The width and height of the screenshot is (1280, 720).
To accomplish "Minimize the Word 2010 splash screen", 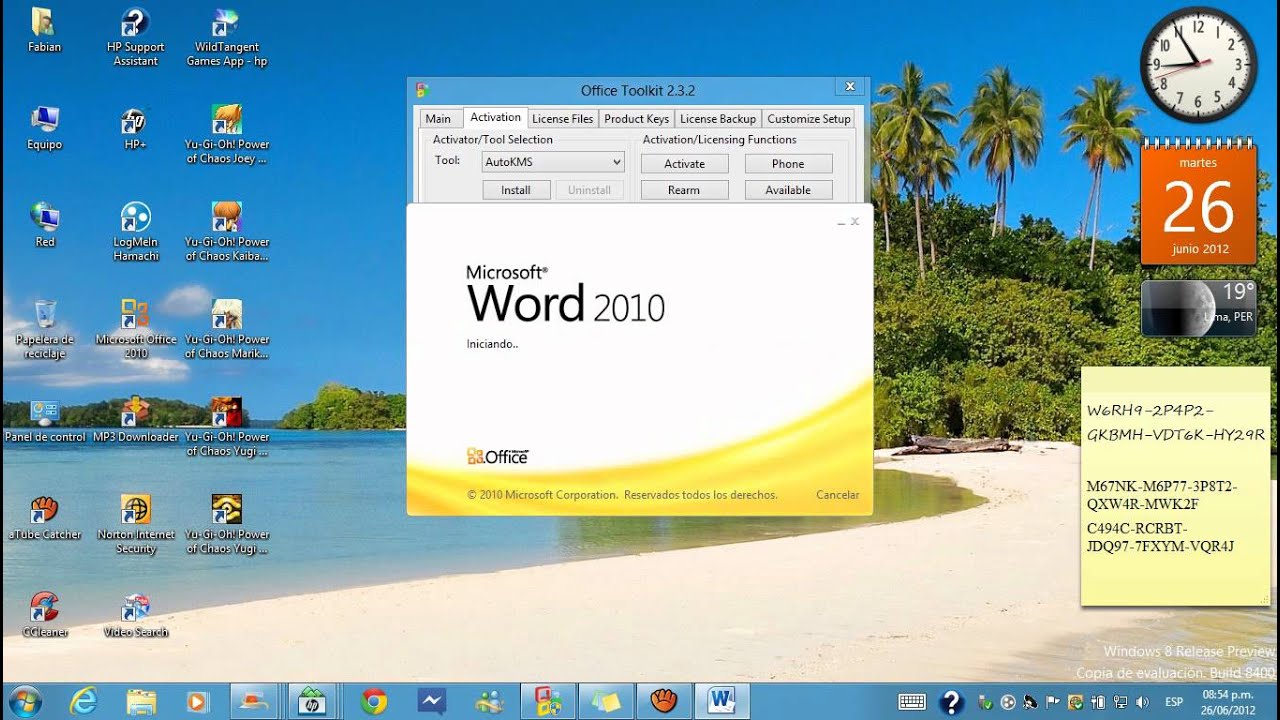I will point(841,223).
